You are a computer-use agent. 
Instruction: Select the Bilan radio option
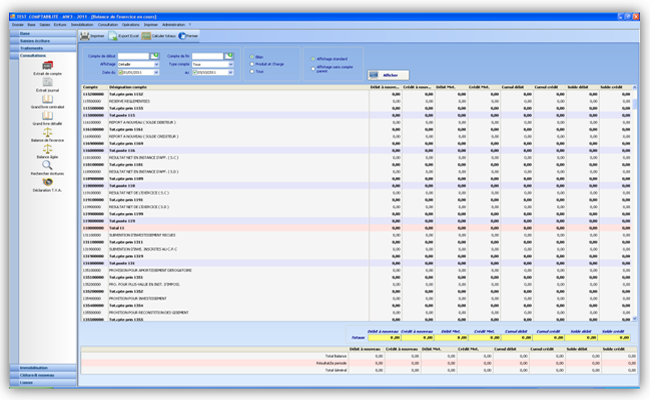click(252, 57)
